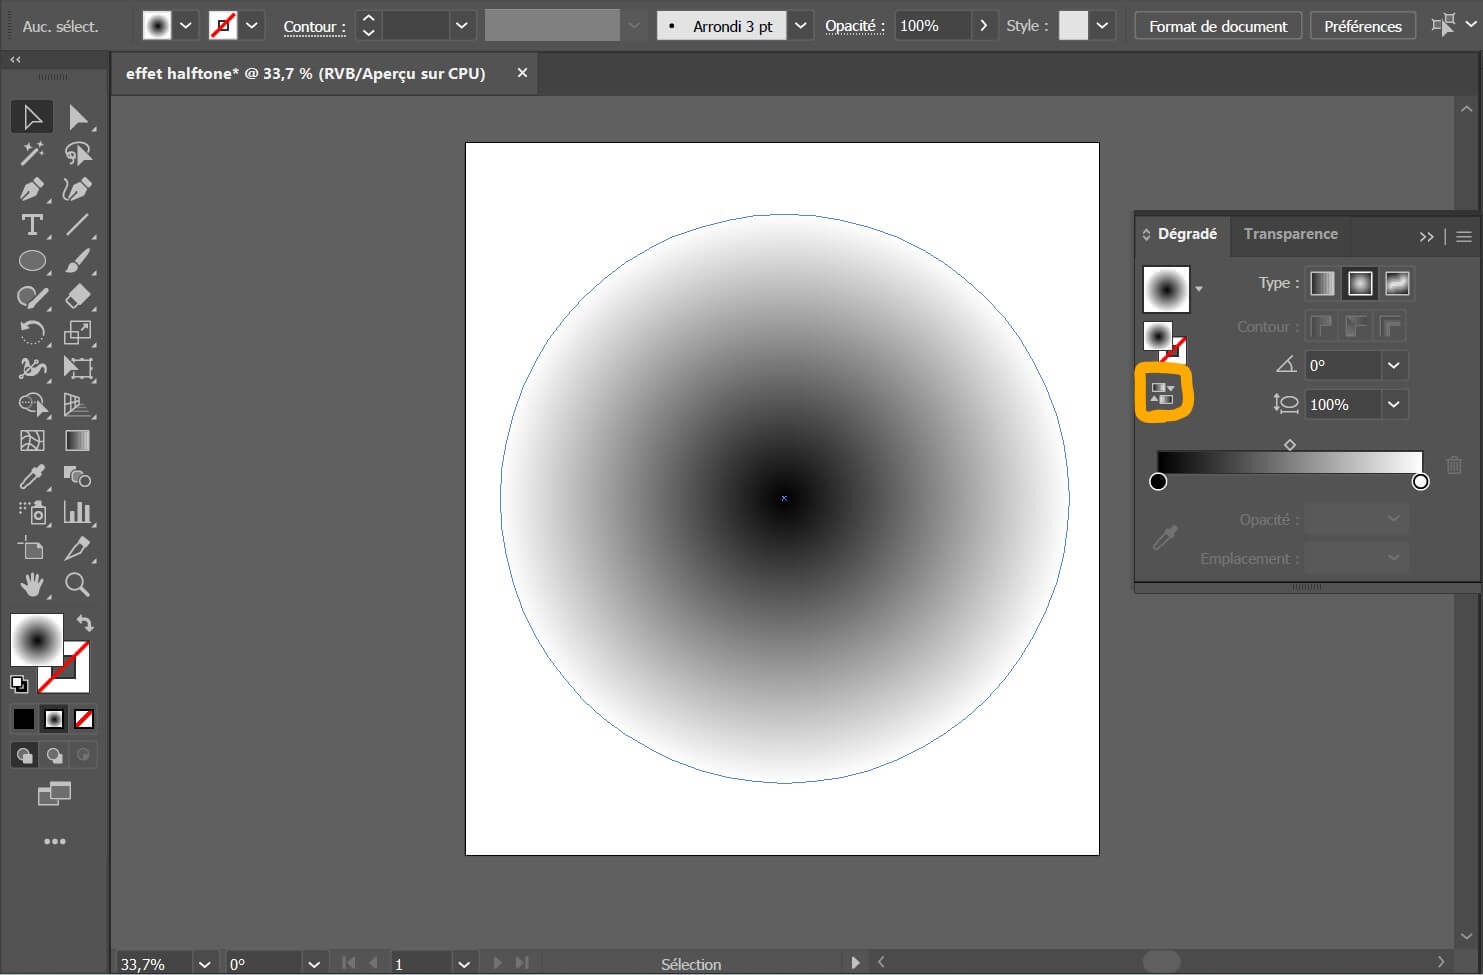Open Contour stroke panel link
This screenshot has height=975, width=1483.
[x=314, y=27]
